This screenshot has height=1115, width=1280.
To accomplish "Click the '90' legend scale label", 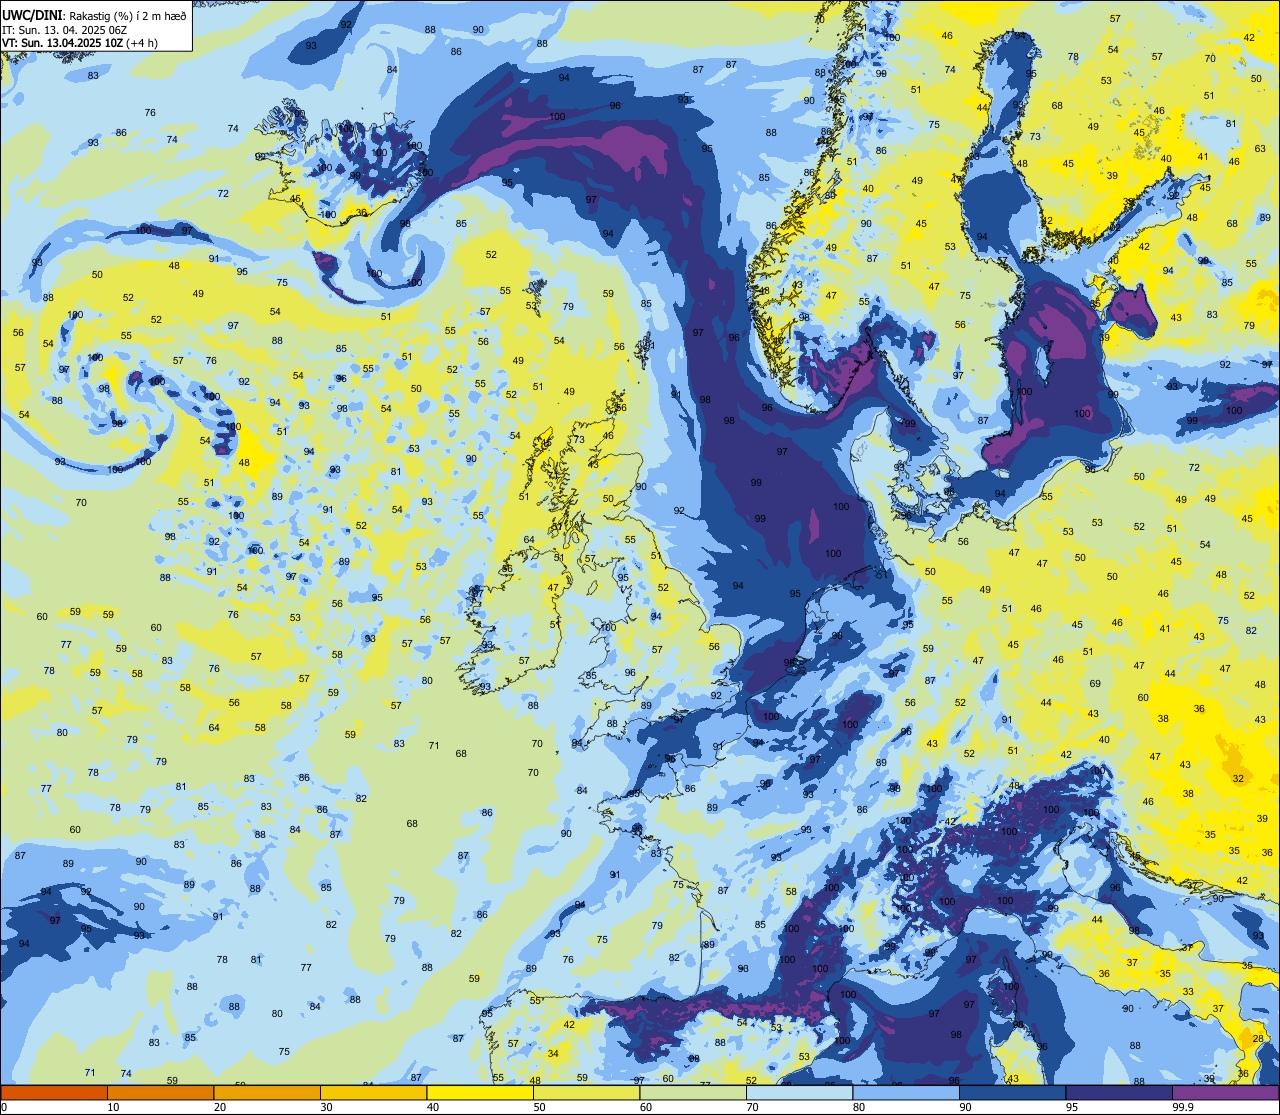I will 965,1107.
